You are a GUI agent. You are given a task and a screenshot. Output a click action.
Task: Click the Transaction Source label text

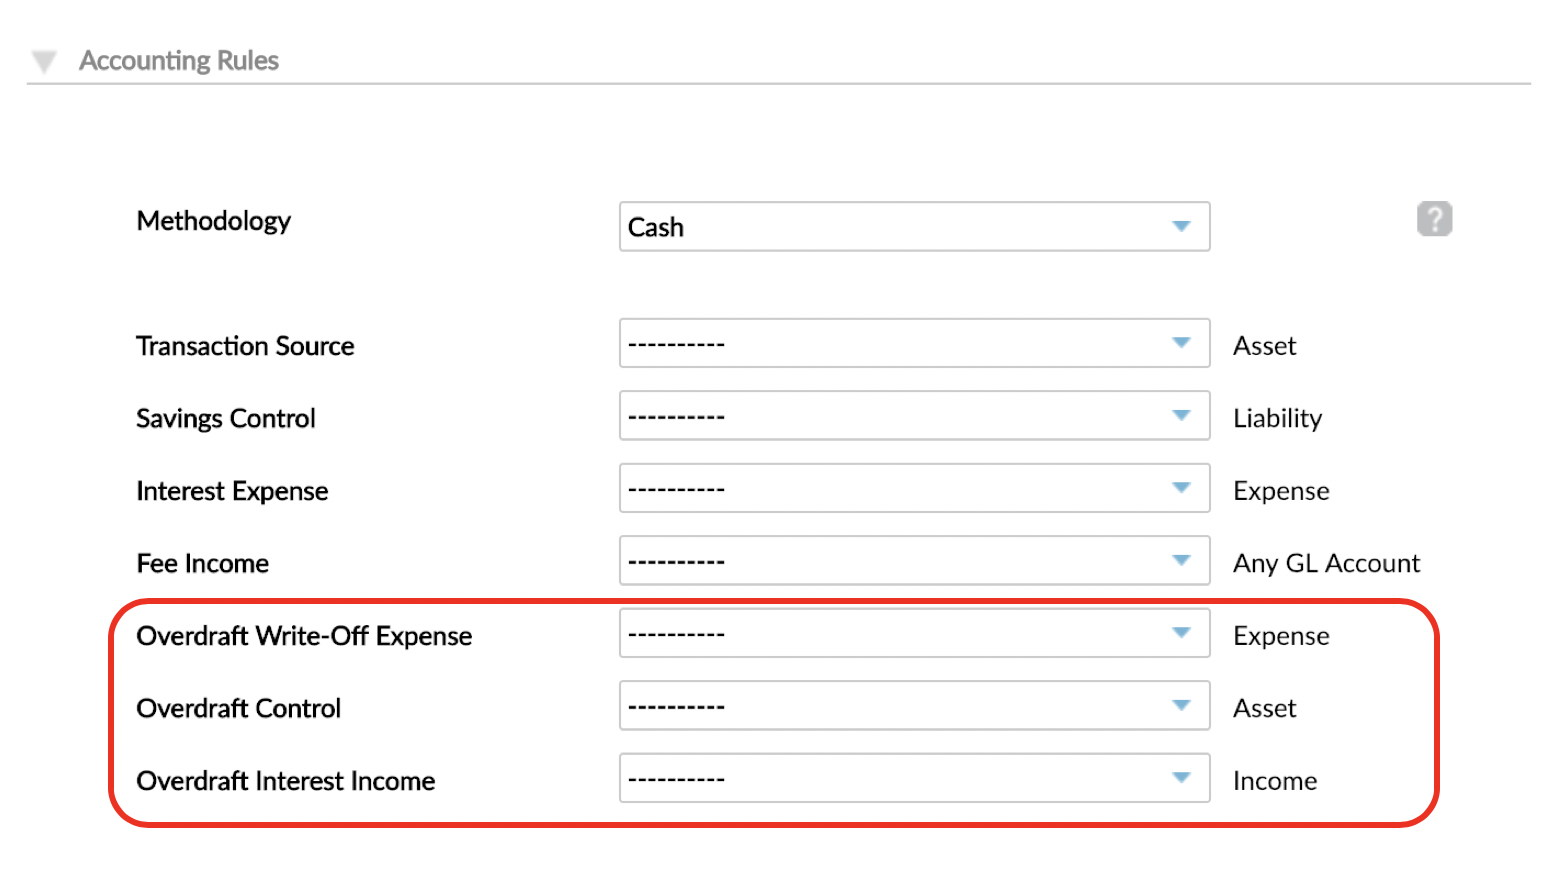[245, 346]
